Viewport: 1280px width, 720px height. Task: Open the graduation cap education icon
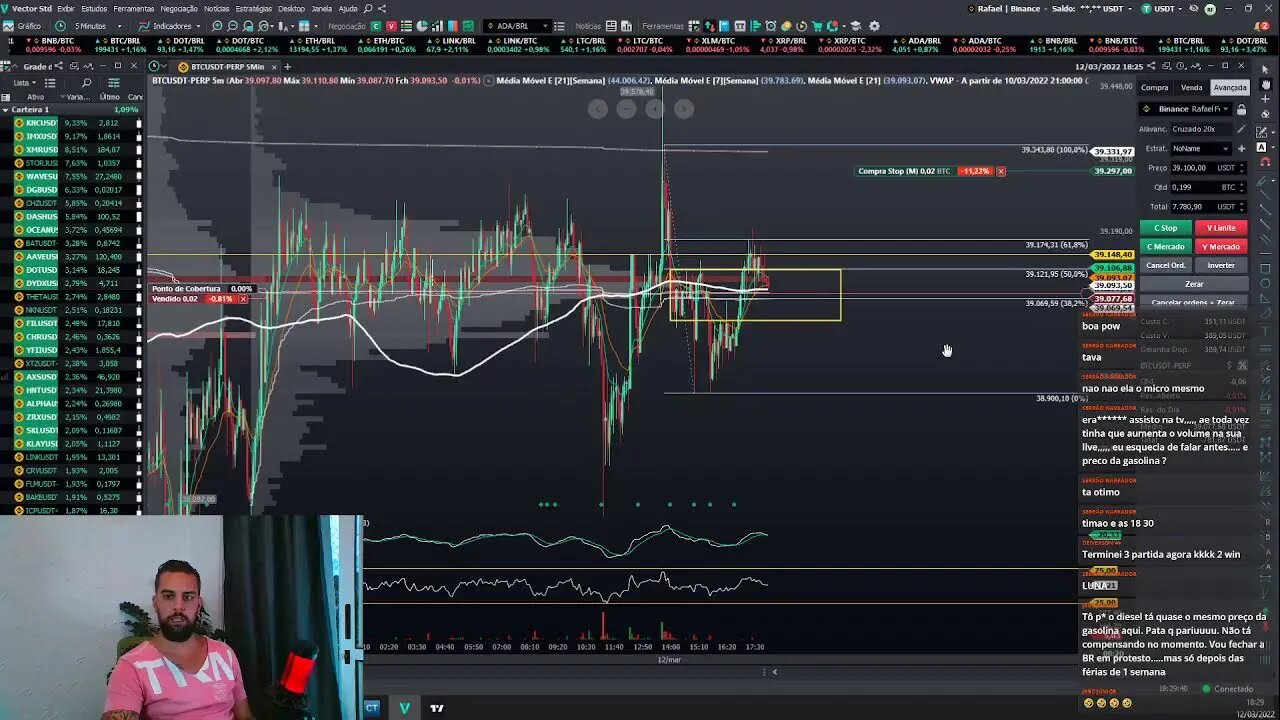[x=856, y=26]
